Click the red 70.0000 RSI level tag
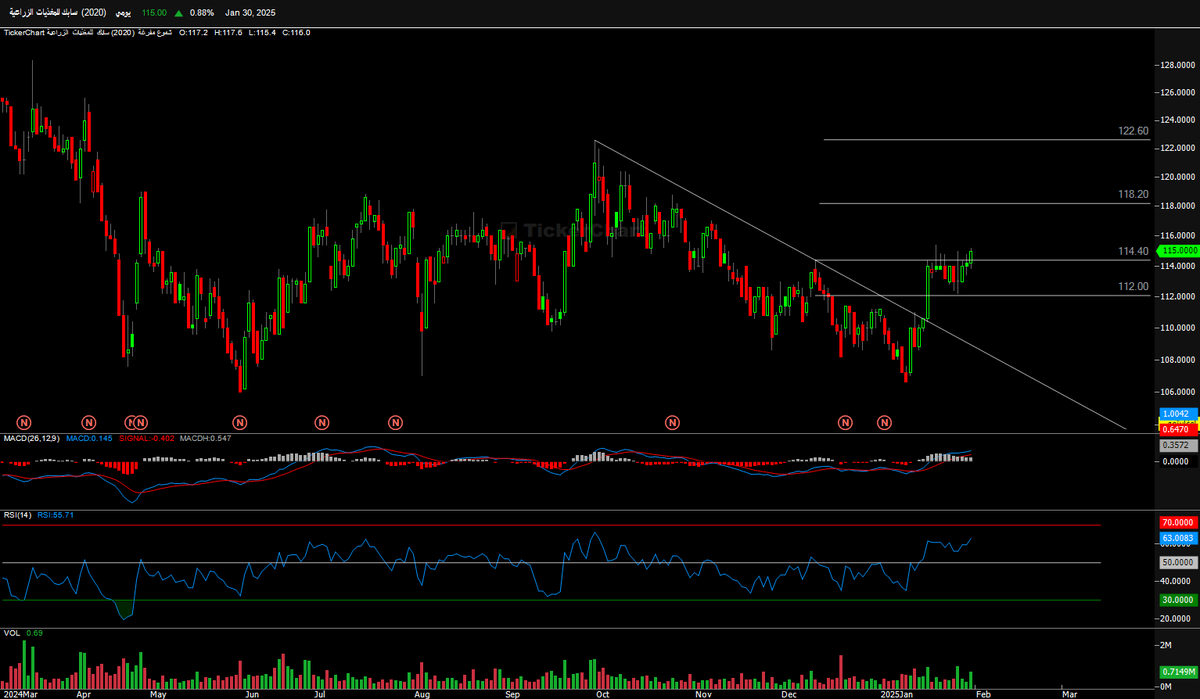The height and width of the screenshot is (699, 1200). pyautogui.click(x=1176, y=523)
